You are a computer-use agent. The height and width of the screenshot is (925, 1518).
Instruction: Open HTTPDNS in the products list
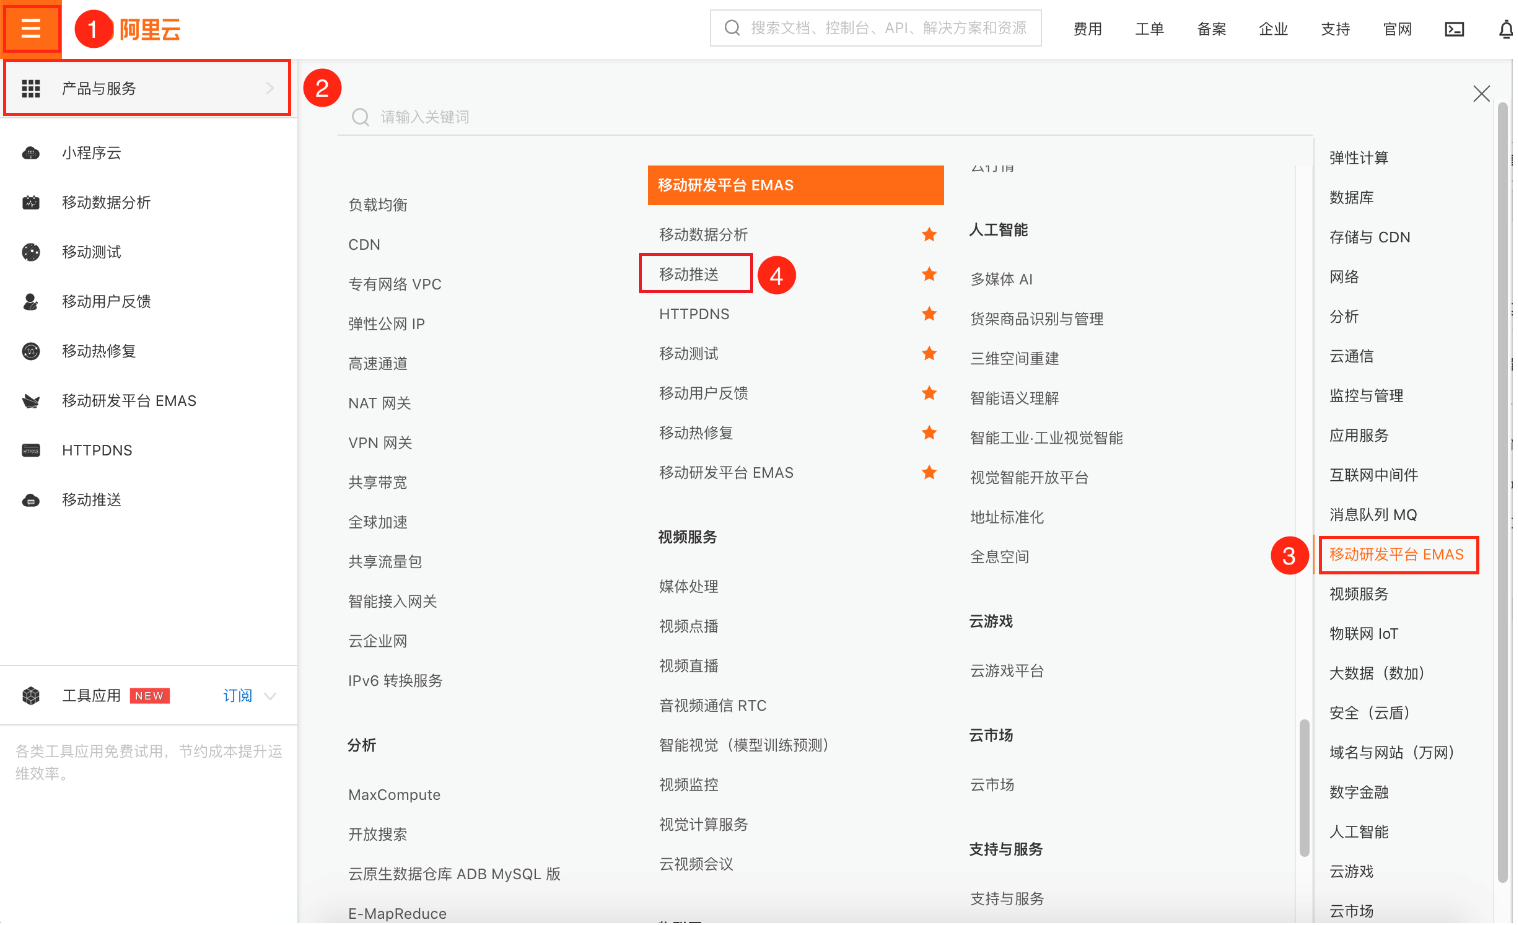click(x=694, y=314)
